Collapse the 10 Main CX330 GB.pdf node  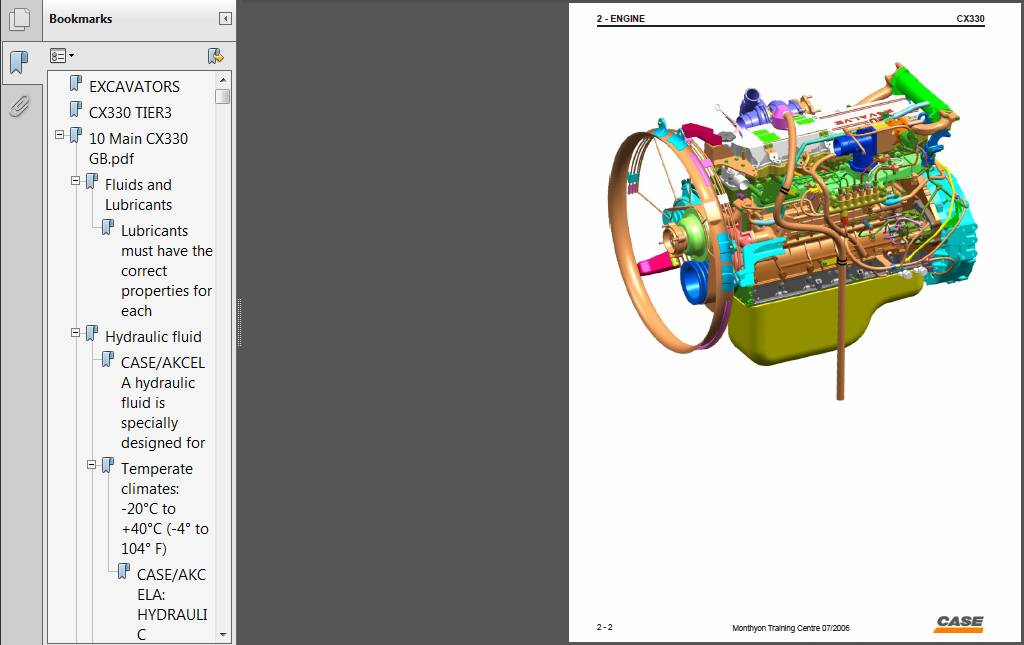coord(59,135)
